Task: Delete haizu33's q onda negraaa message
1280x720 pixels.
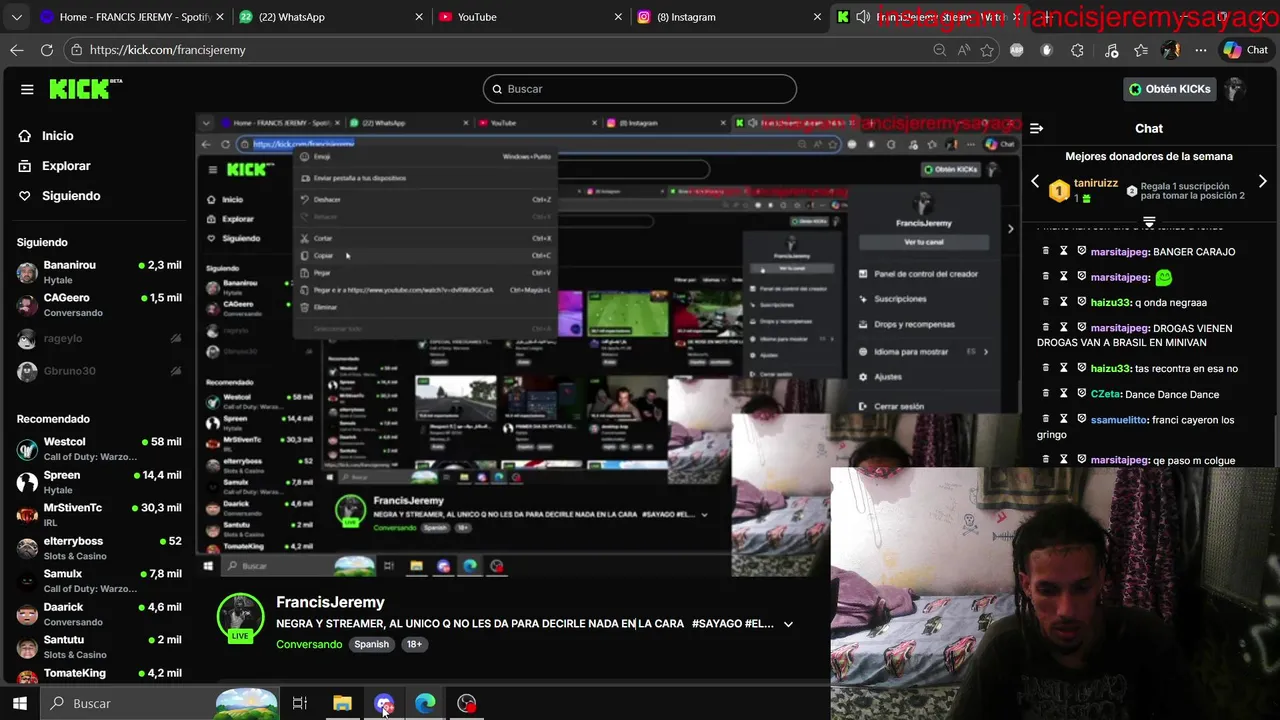Action: pos(1046,302)
